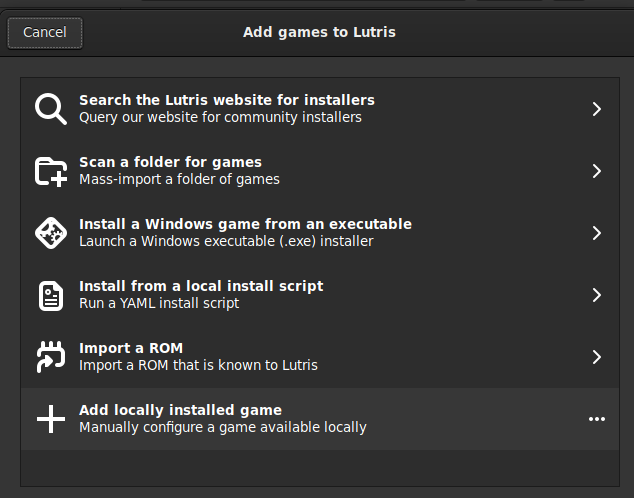Expand the local install script chevron
Image resolution: width=634 pixels, height=498 pixels.
[597, 295]
